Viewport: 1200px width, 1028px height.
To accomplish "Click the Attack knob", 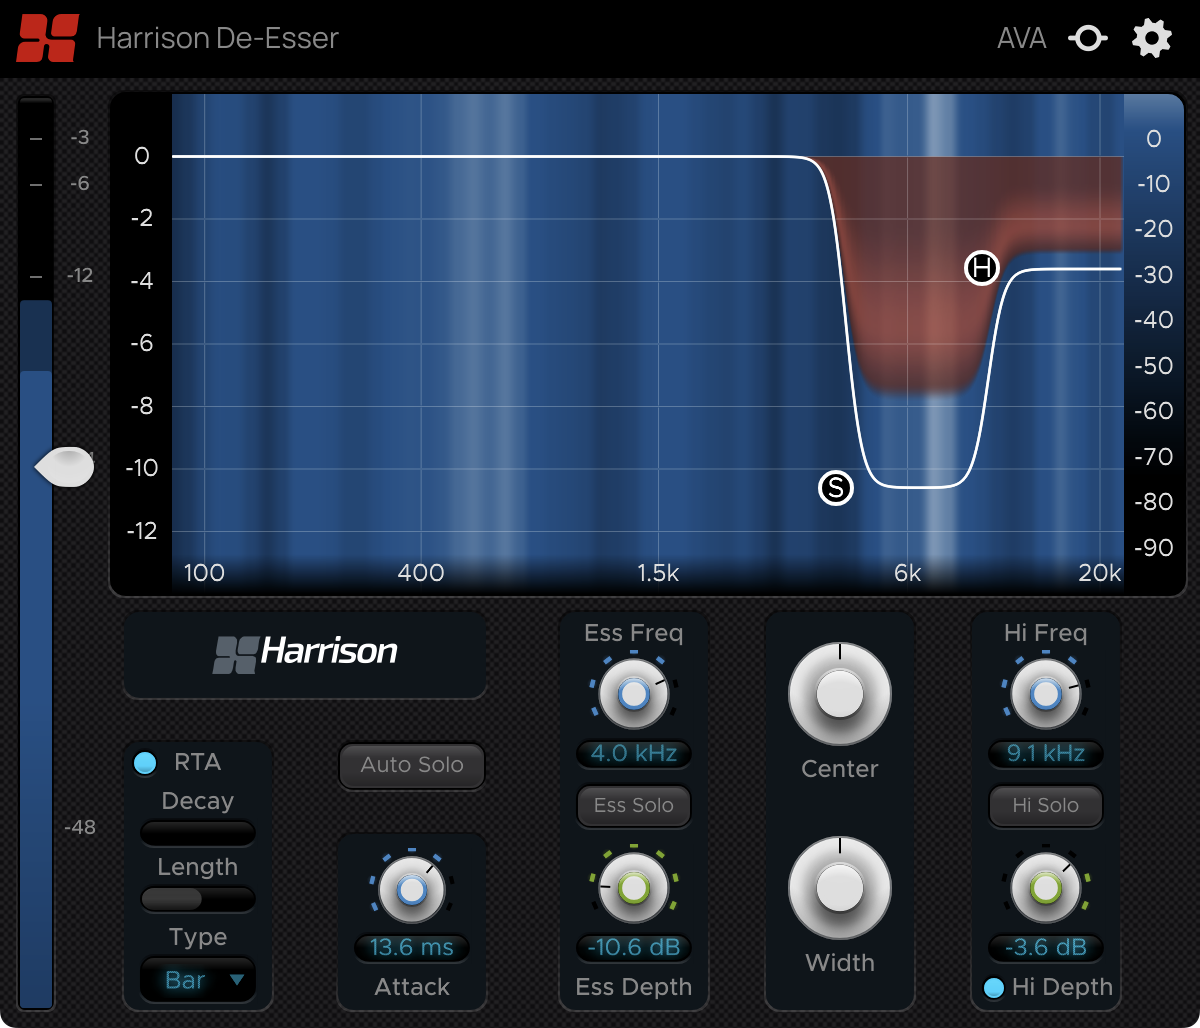I will 411,888.
